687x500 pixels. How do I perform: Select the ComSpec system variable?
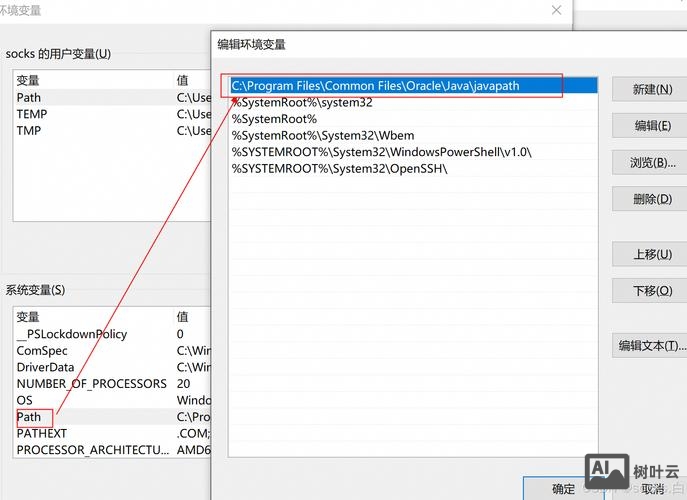42,351
